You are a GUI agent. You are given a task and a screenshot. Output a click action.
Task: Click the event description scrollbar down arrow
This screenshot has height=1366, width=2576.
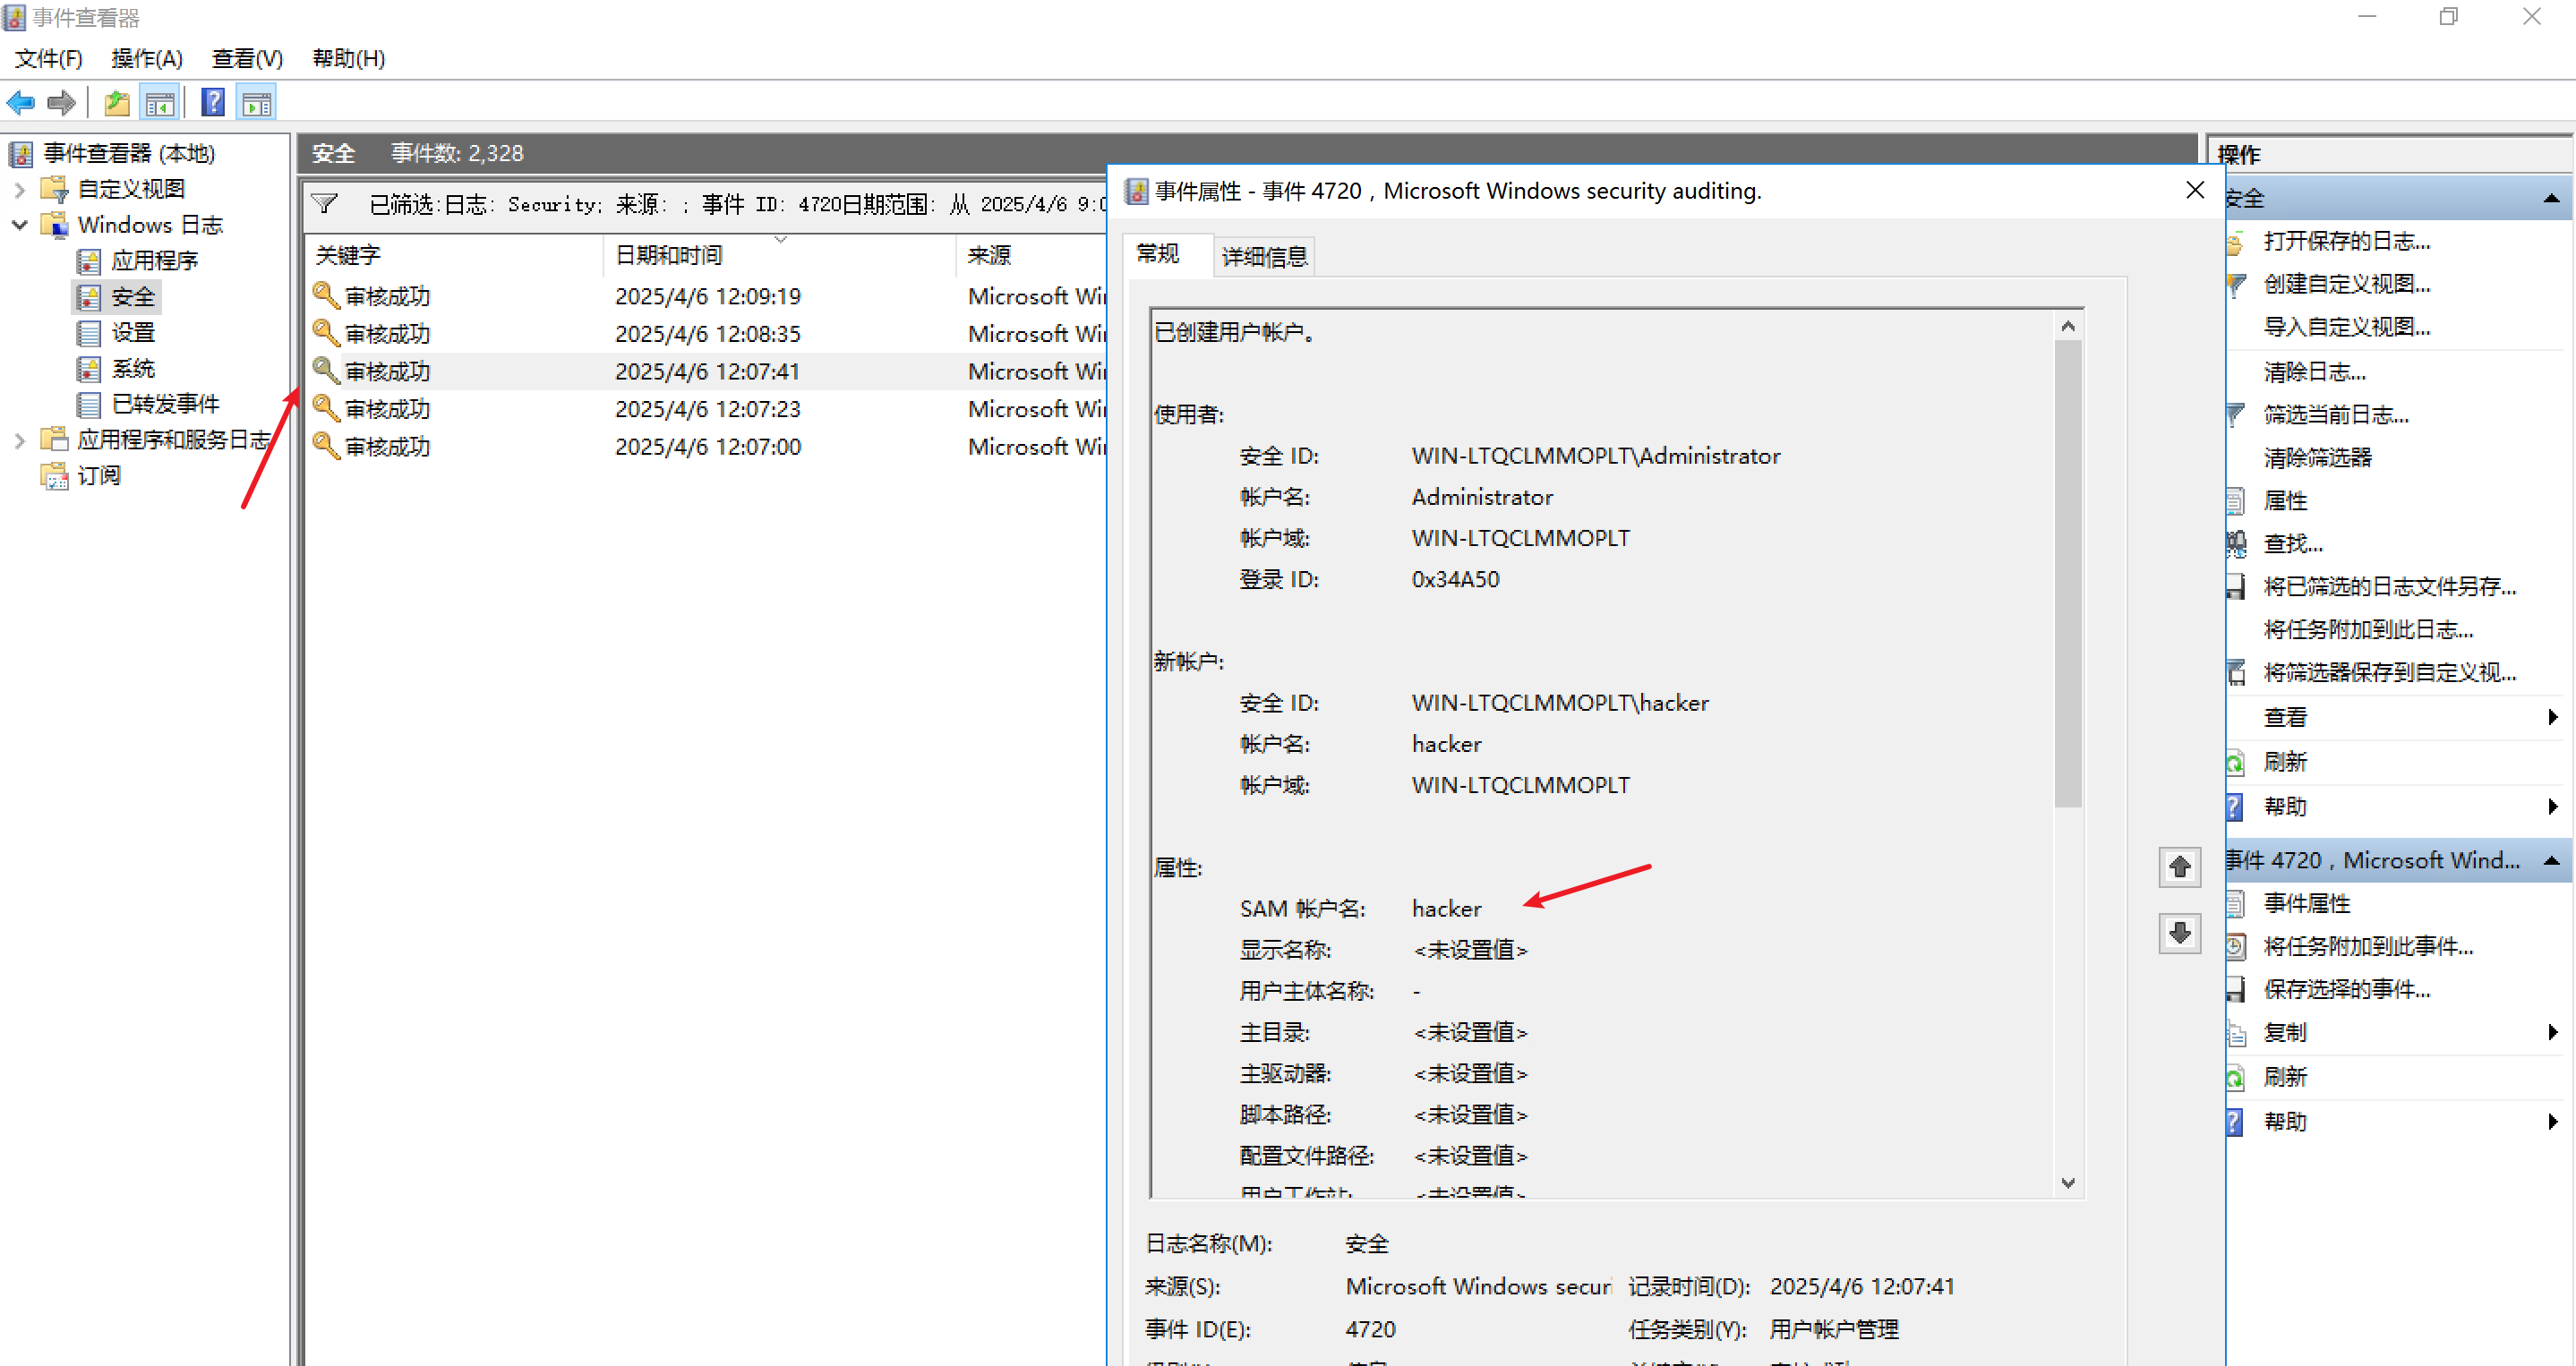[2068, 1183]
